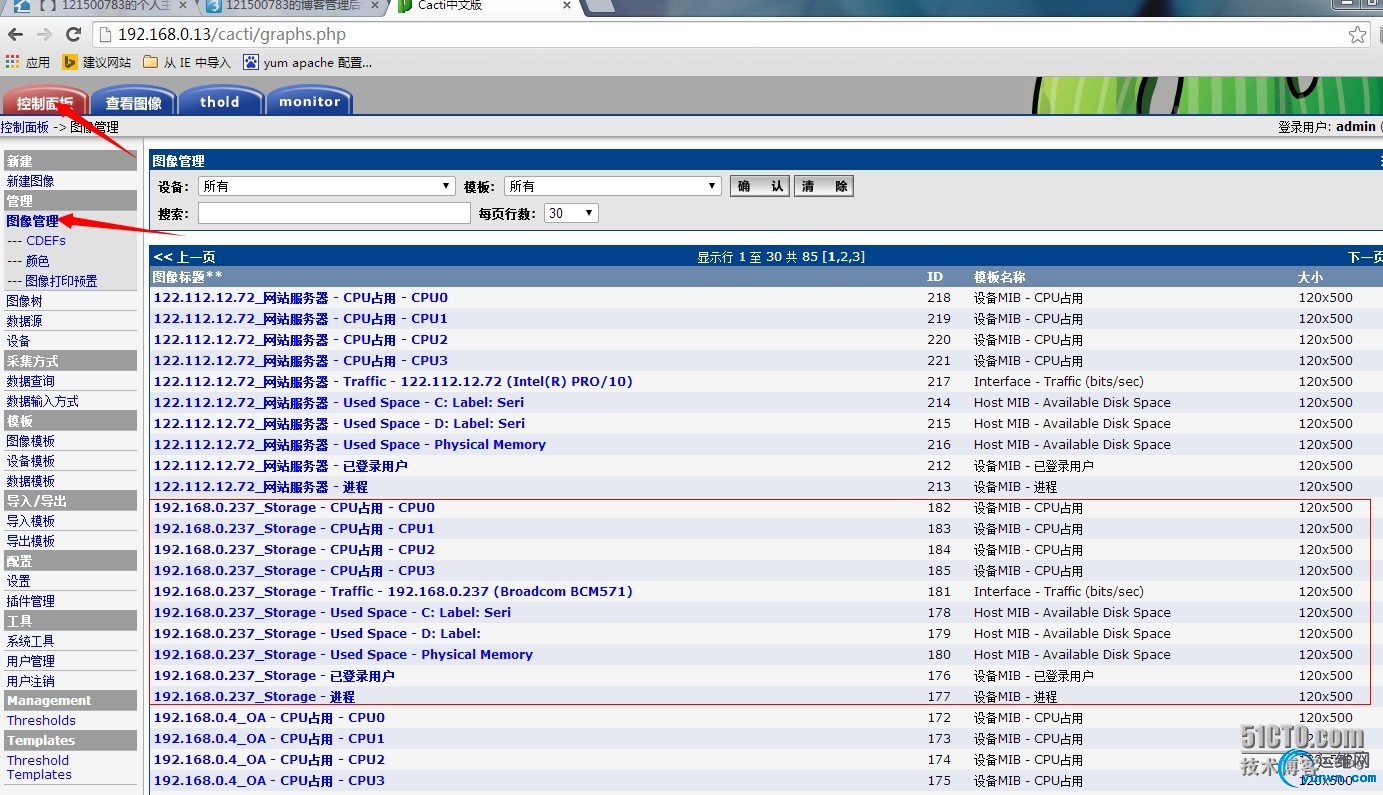Go to the << 上一页 previous page

click(184, 257)
